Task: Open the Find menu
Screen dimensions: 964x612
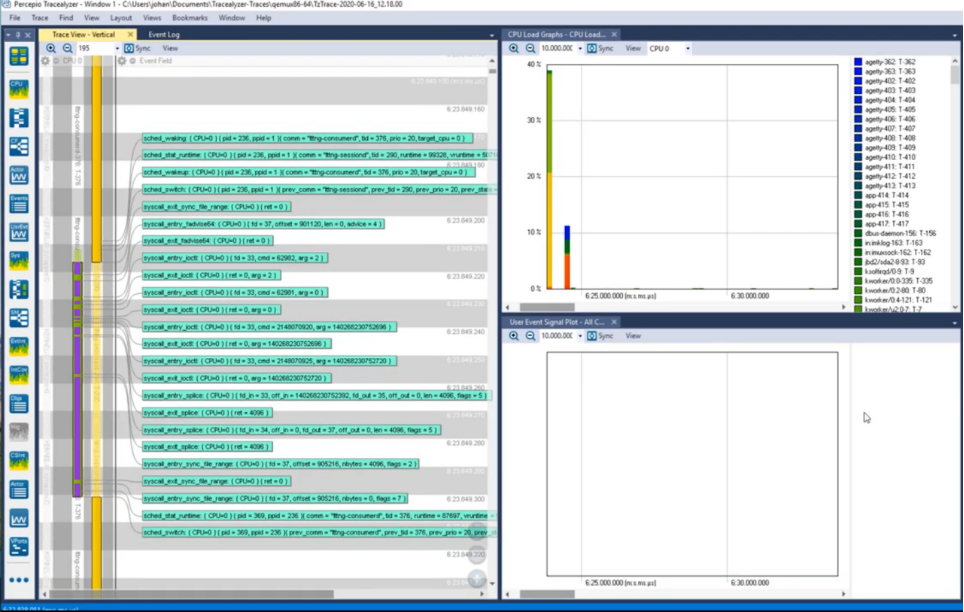Action: [66, 18]
